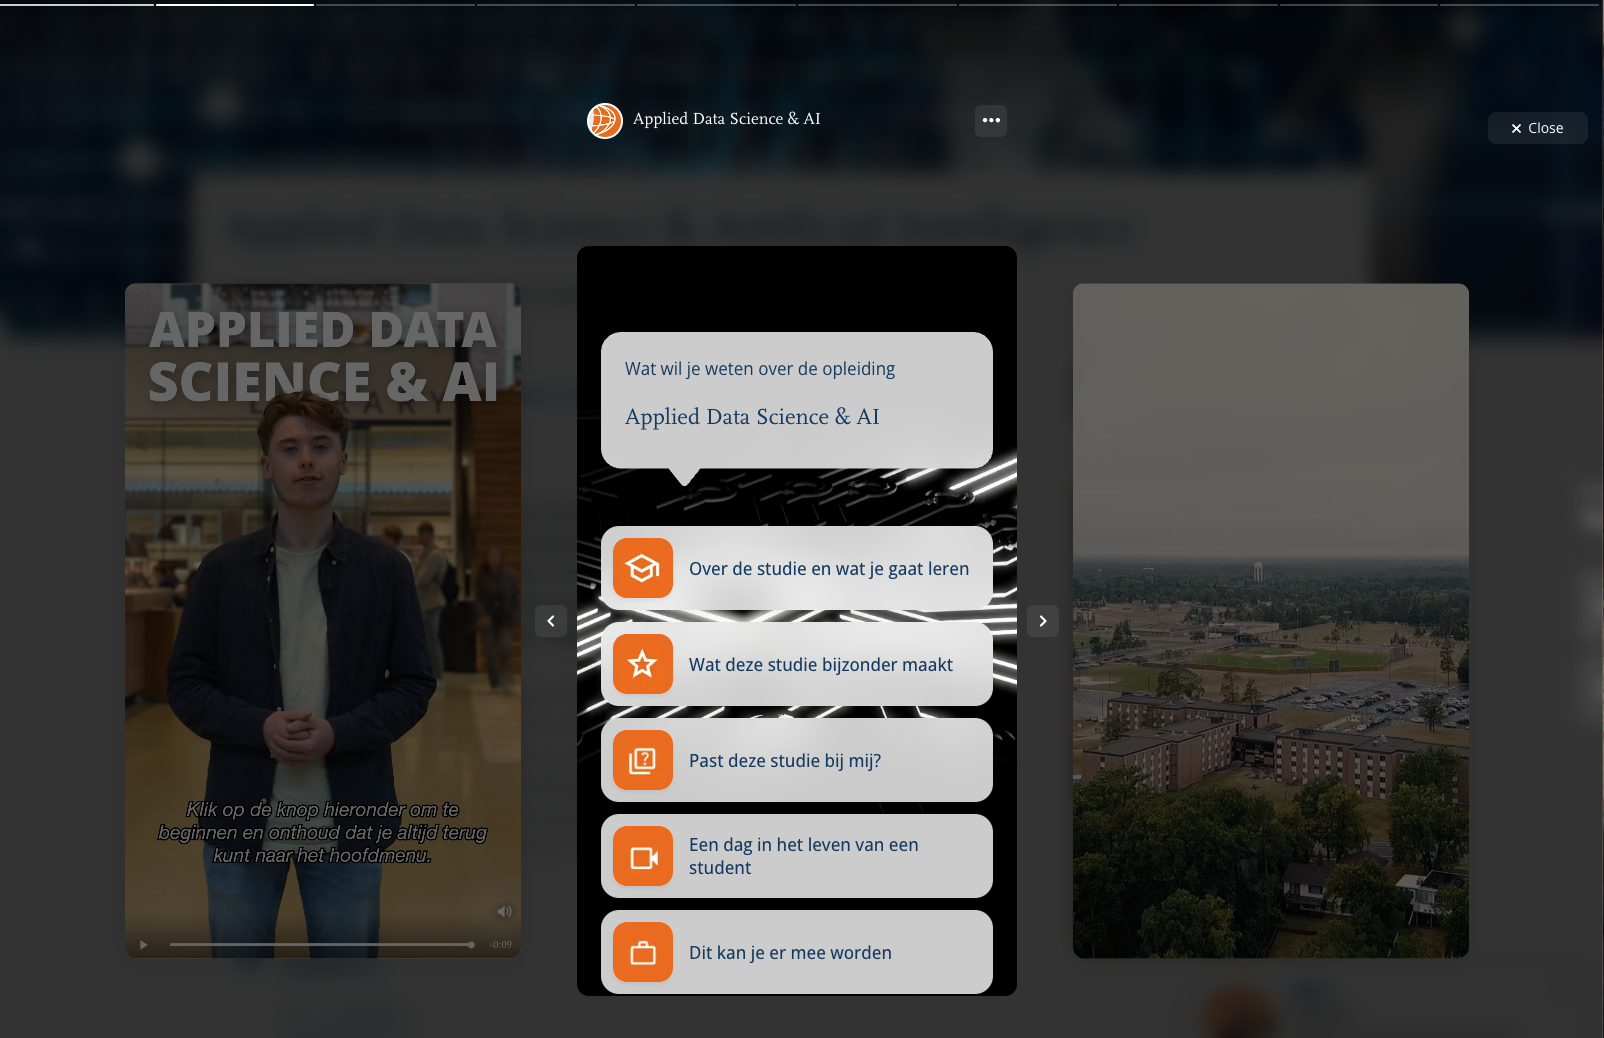The image size is (1604, 1038).
Task: Click the left video's progress bar
Action: point(320,944)
